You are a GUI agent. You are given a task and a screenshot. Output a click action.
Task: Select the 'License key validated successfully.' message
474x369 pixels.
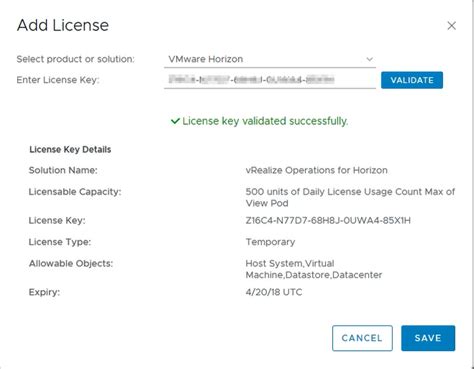(x=265, y=121)
